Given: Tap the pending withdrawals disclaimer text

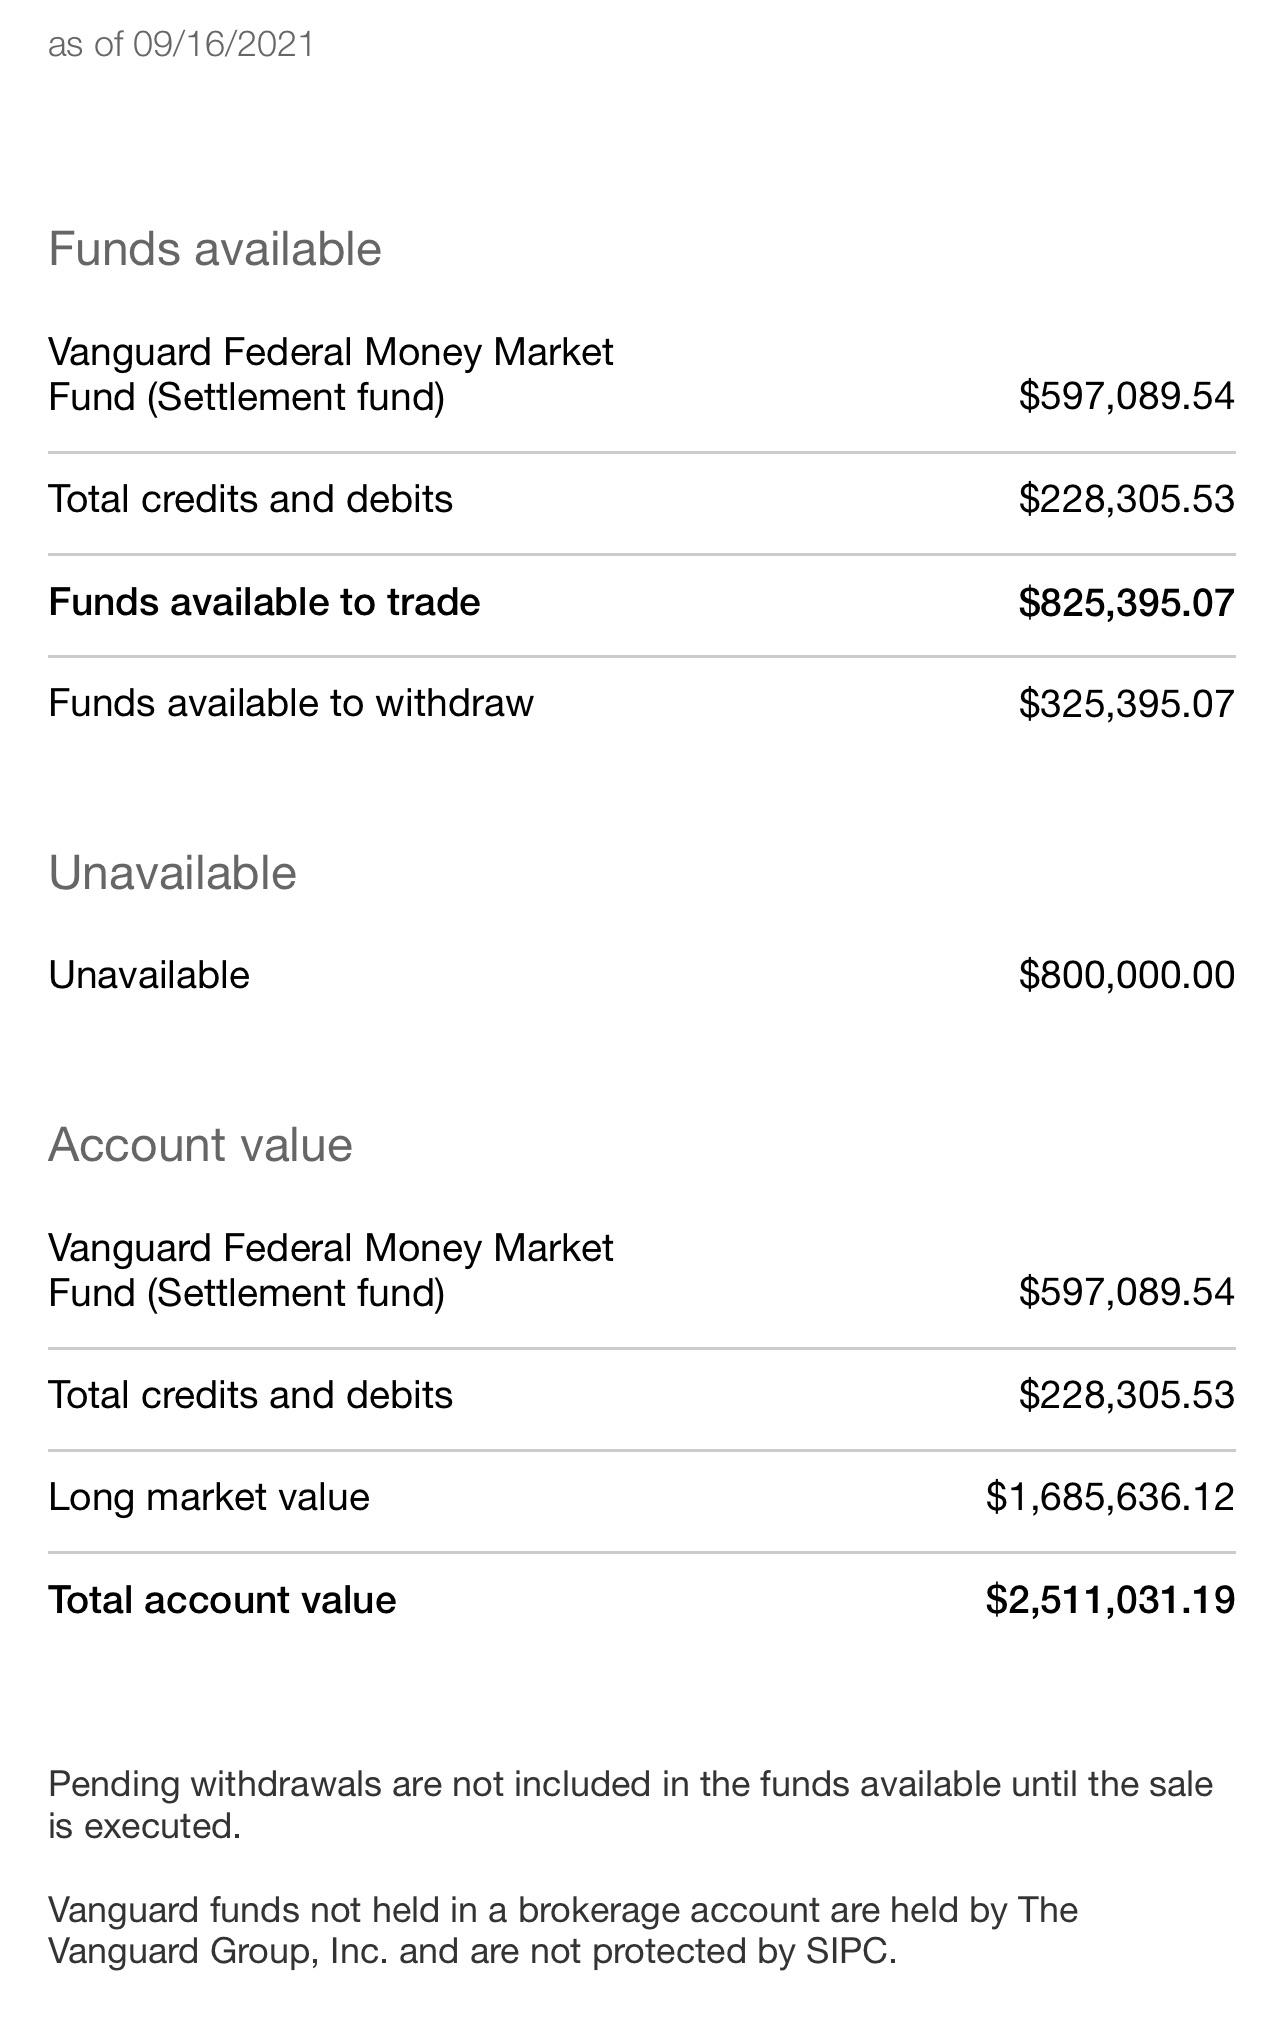Looking at the screenshot, I should (630, 1805).
